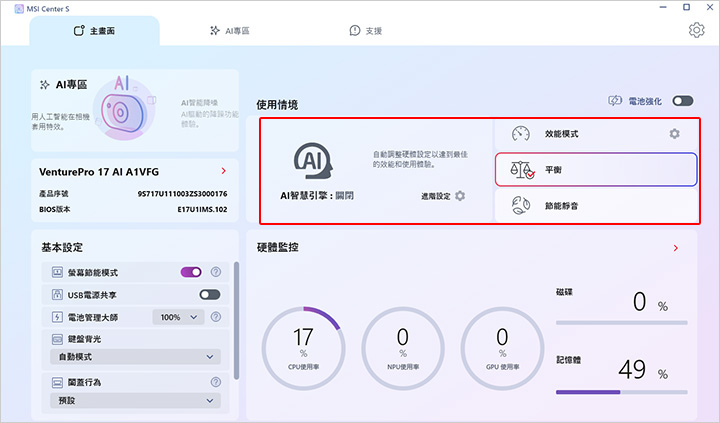Select 節能靜音 scenario
This screenshot has width=720, height=423.
[596, 206]
